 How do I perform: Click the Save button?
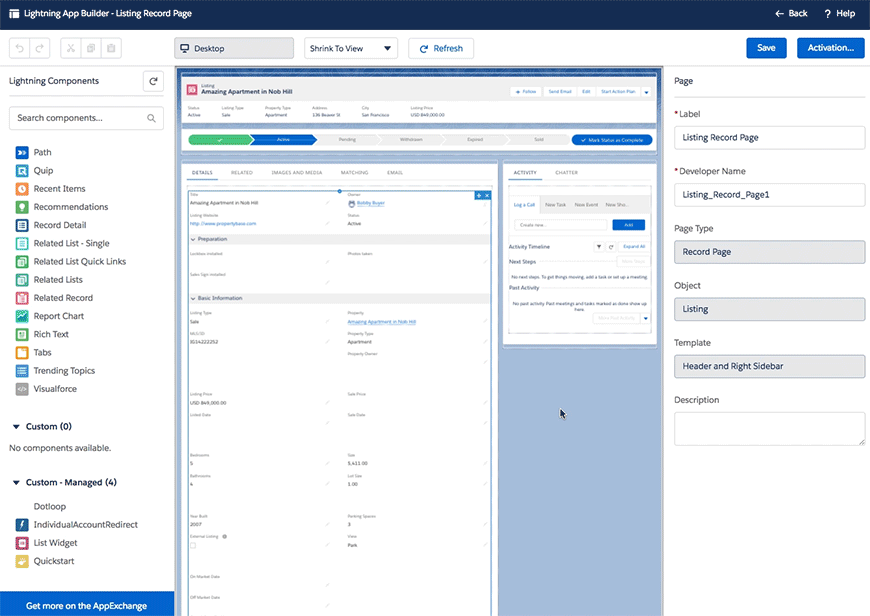766,47
